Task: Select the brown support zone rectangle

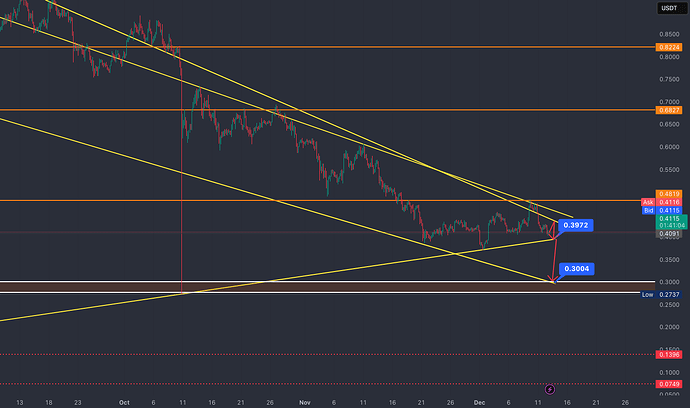Action: click(300, 287)
